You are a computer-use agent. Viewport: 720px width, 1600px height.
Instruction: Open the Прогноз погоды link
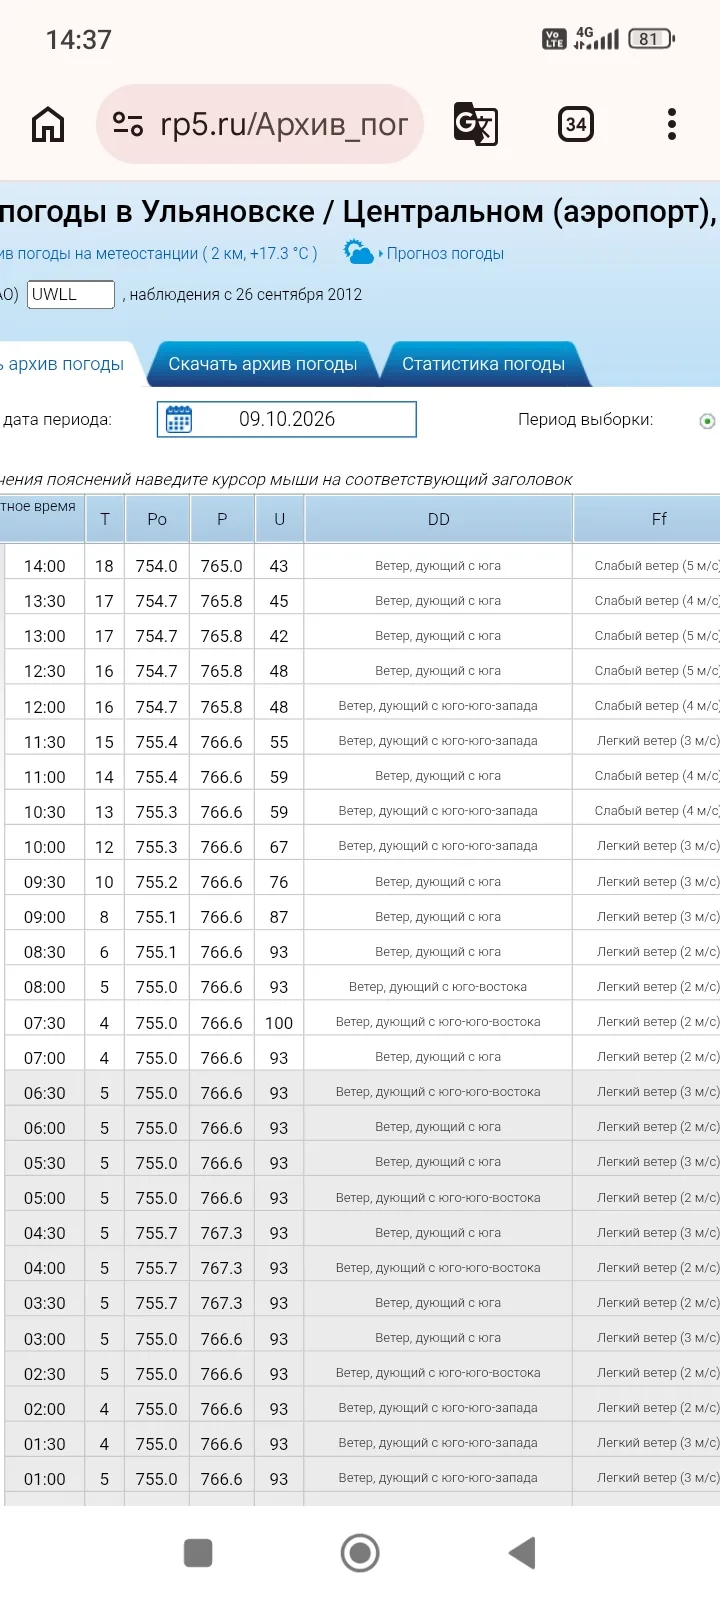pyautogui.click(x=445, y=254)
